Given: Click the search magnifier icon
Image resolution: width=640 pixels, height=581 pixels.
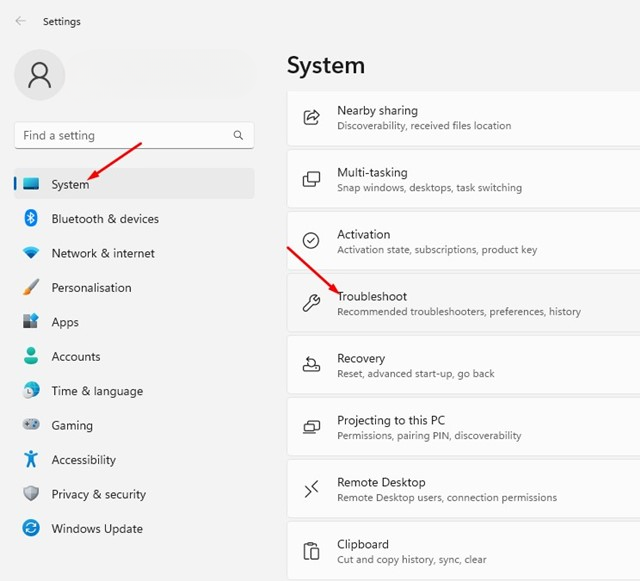Looking at the screenshot, I should [238, 135].
